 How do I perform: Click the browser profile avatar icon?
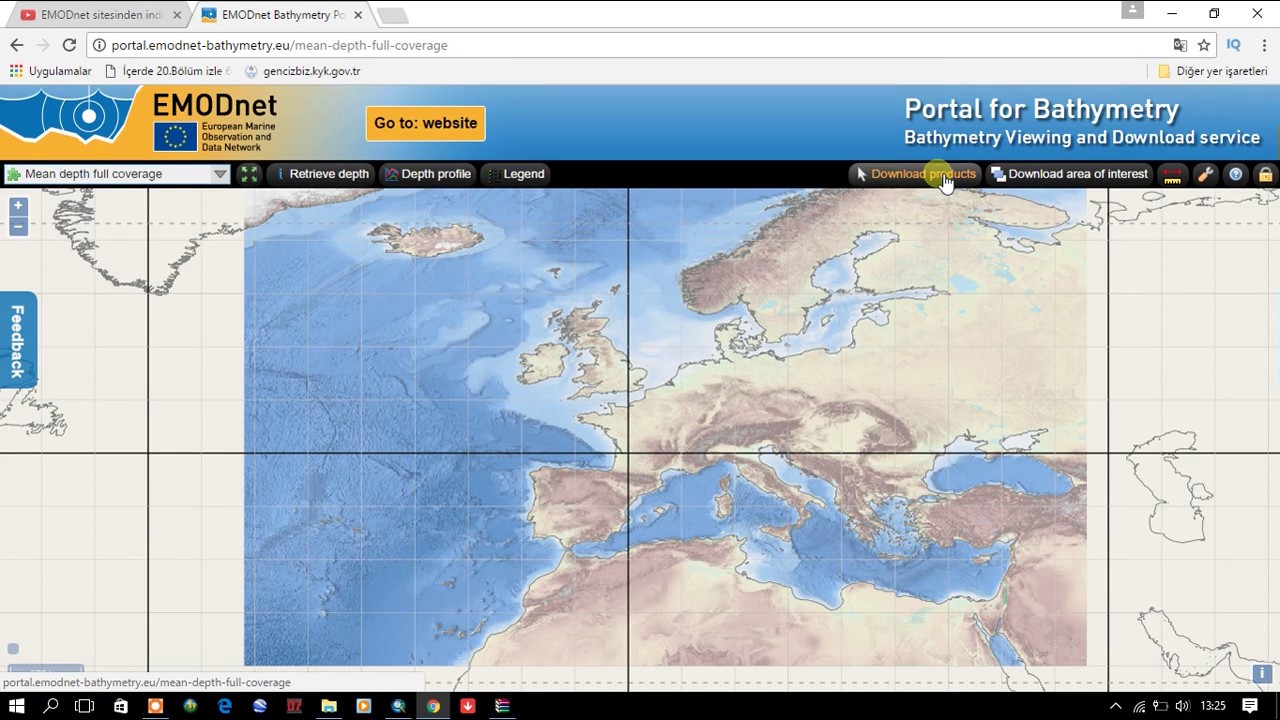coord(1132,10)
